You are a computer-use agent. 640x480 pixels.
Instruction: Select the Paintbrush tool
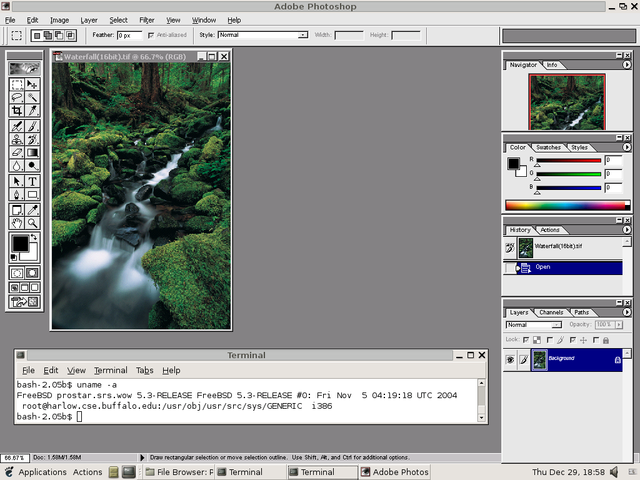coord(32,126)
